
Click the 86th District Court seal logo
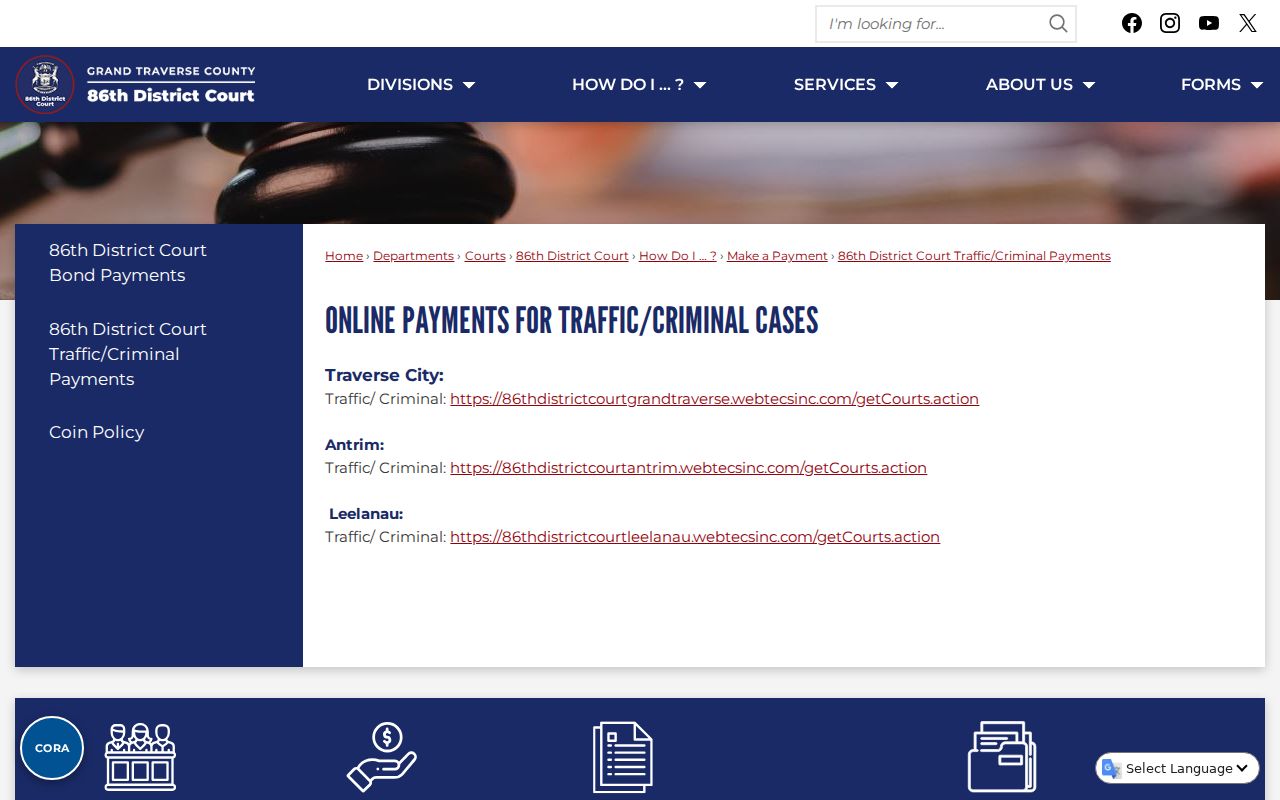coord(45,85)
